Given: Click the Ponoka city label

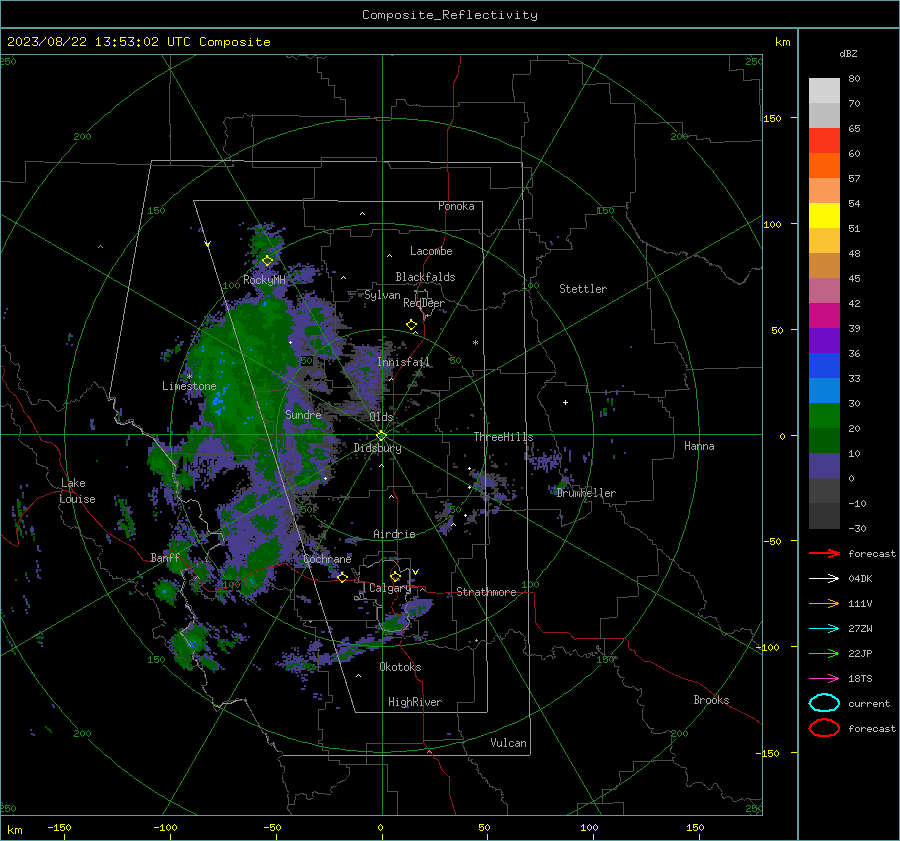Looking at the screenshot, I should pos(456,206).
